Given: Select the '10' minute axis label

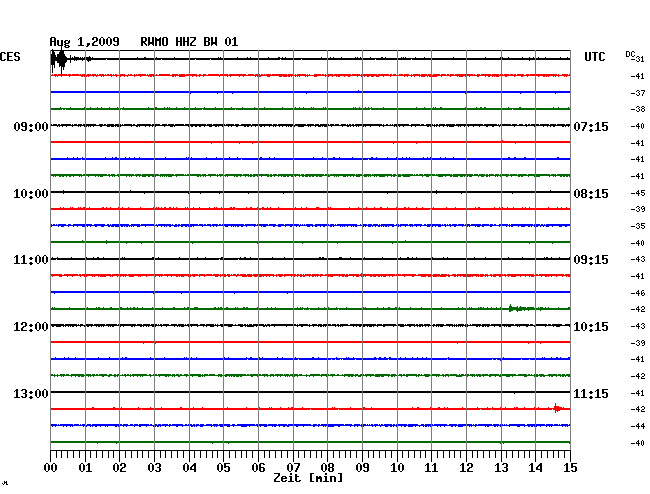Looking at the screenshot, I should pyautogui.click(x=397, y=467).
